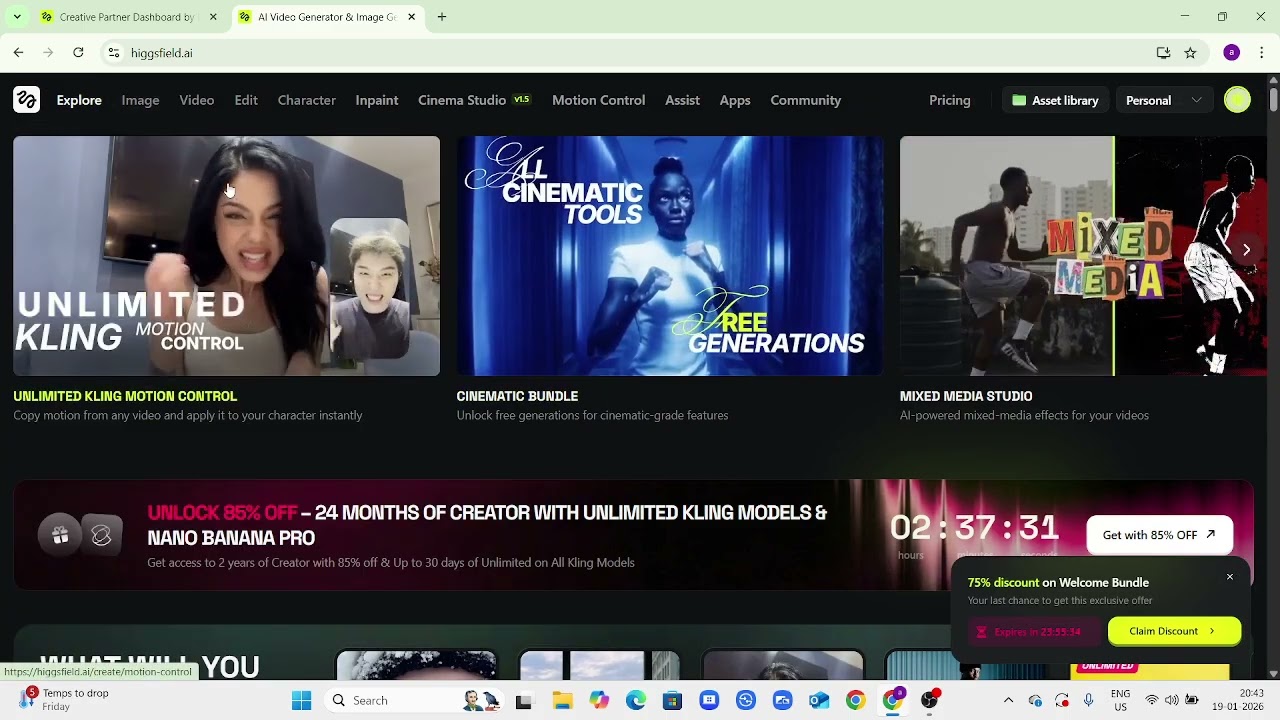The image size is (1280, 720).
Task: Click the 'UNLIMITED KLING MOTION CONTROL' title
Action: point(125,396)
